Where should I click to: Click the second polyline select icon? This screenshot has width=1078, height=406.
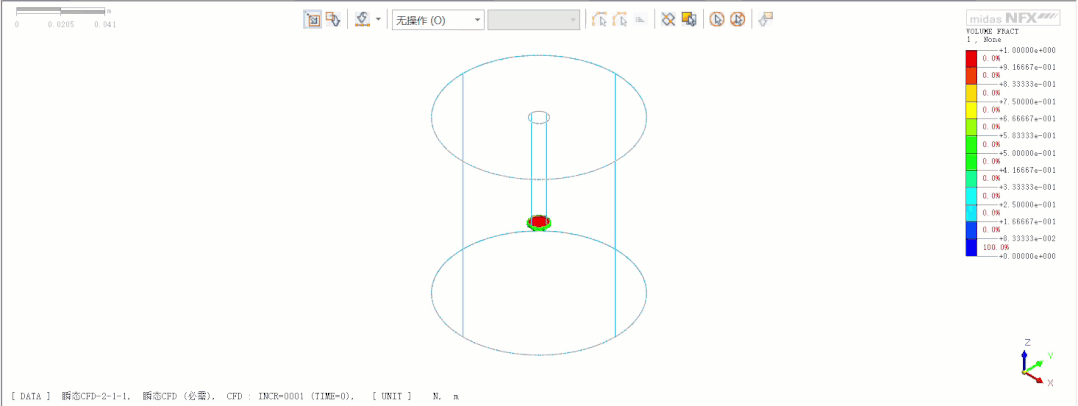(x=620, y=19)
